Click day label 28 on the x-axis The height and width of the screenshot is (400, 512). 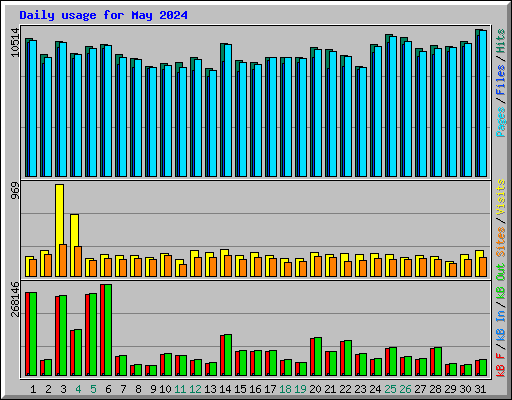[x=435, y=389]
